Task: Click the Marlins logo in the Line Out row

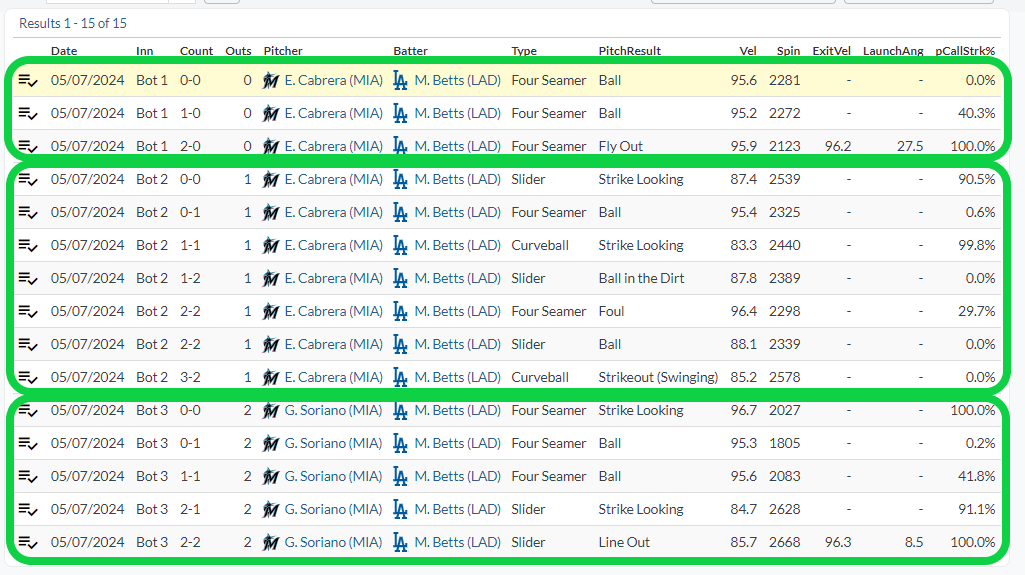Action: [271, 543]
